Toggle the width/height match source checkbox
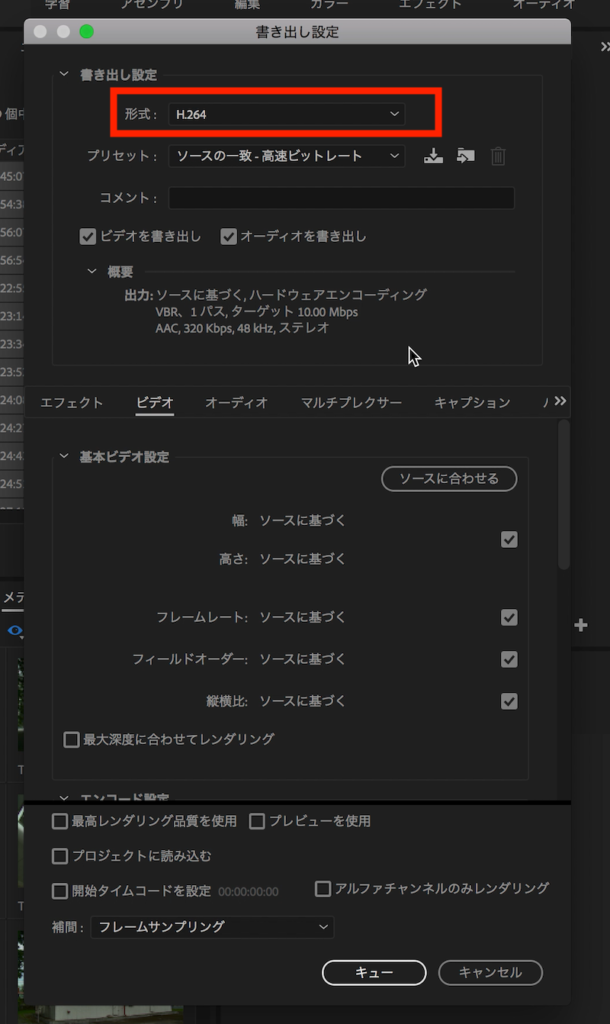Screen dimensions: 610x1024 tap(509, 539)
